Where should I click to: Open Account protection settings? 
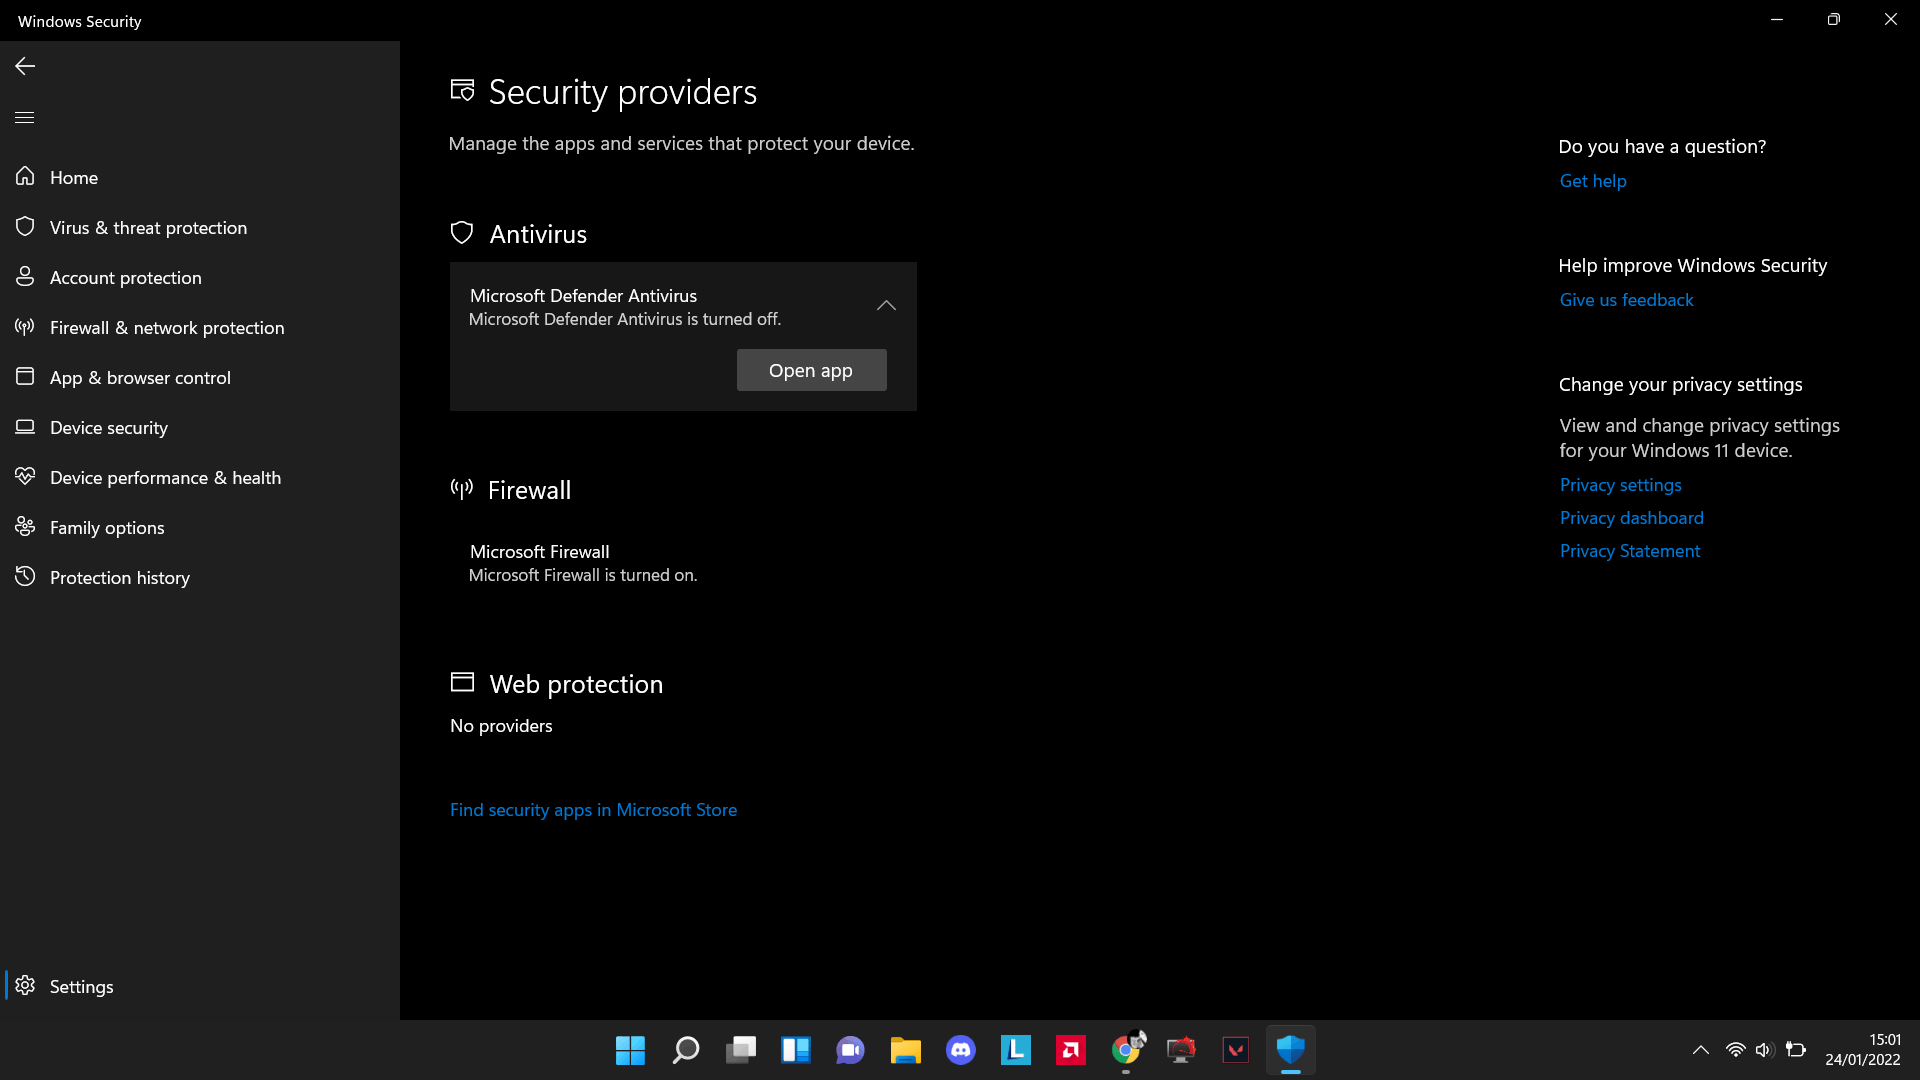pyautogui.click(x=126, y=277)
